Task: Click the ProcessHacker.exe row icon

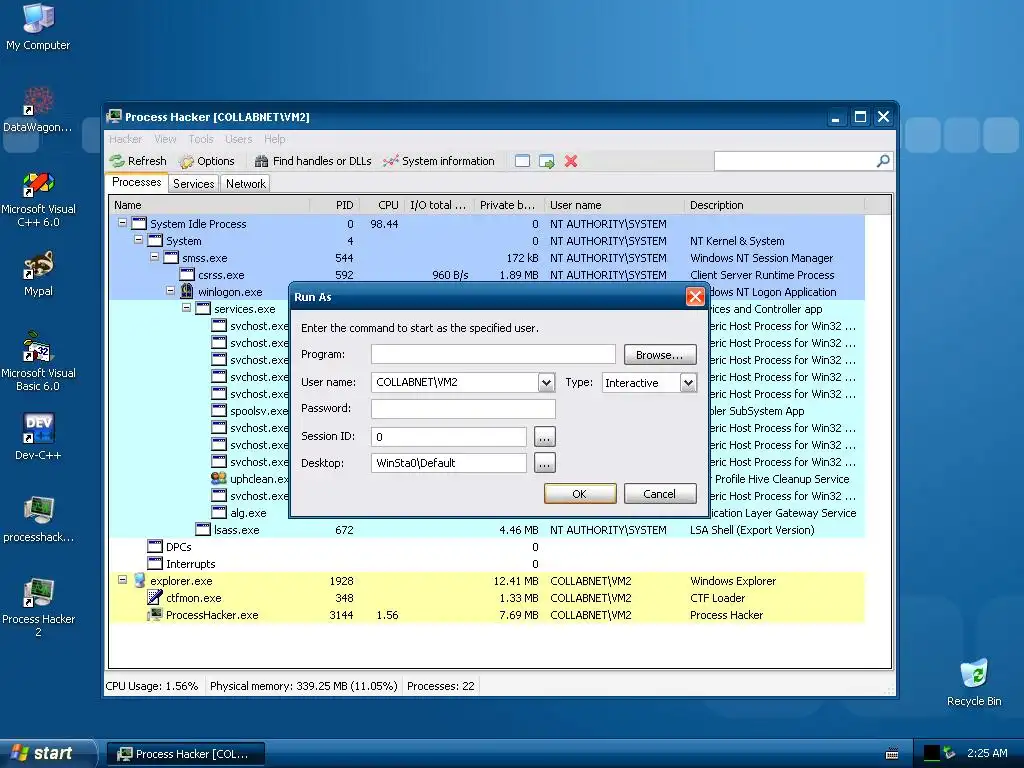Action: pos(155,614)
